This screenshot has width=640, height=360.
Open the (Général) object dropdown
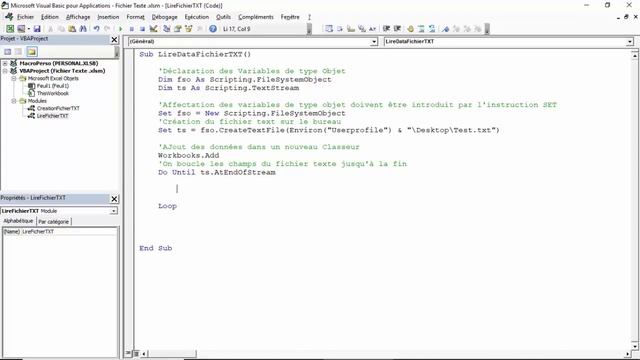tap(374, 42)
